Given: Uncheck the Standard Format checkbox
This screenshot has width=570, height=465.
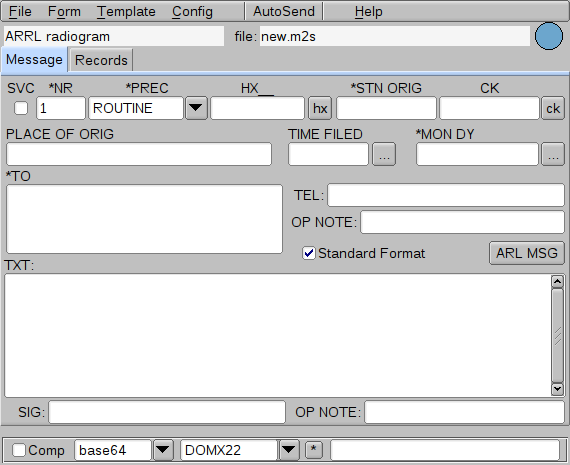Looking at the screenshot, I should 309,253.
